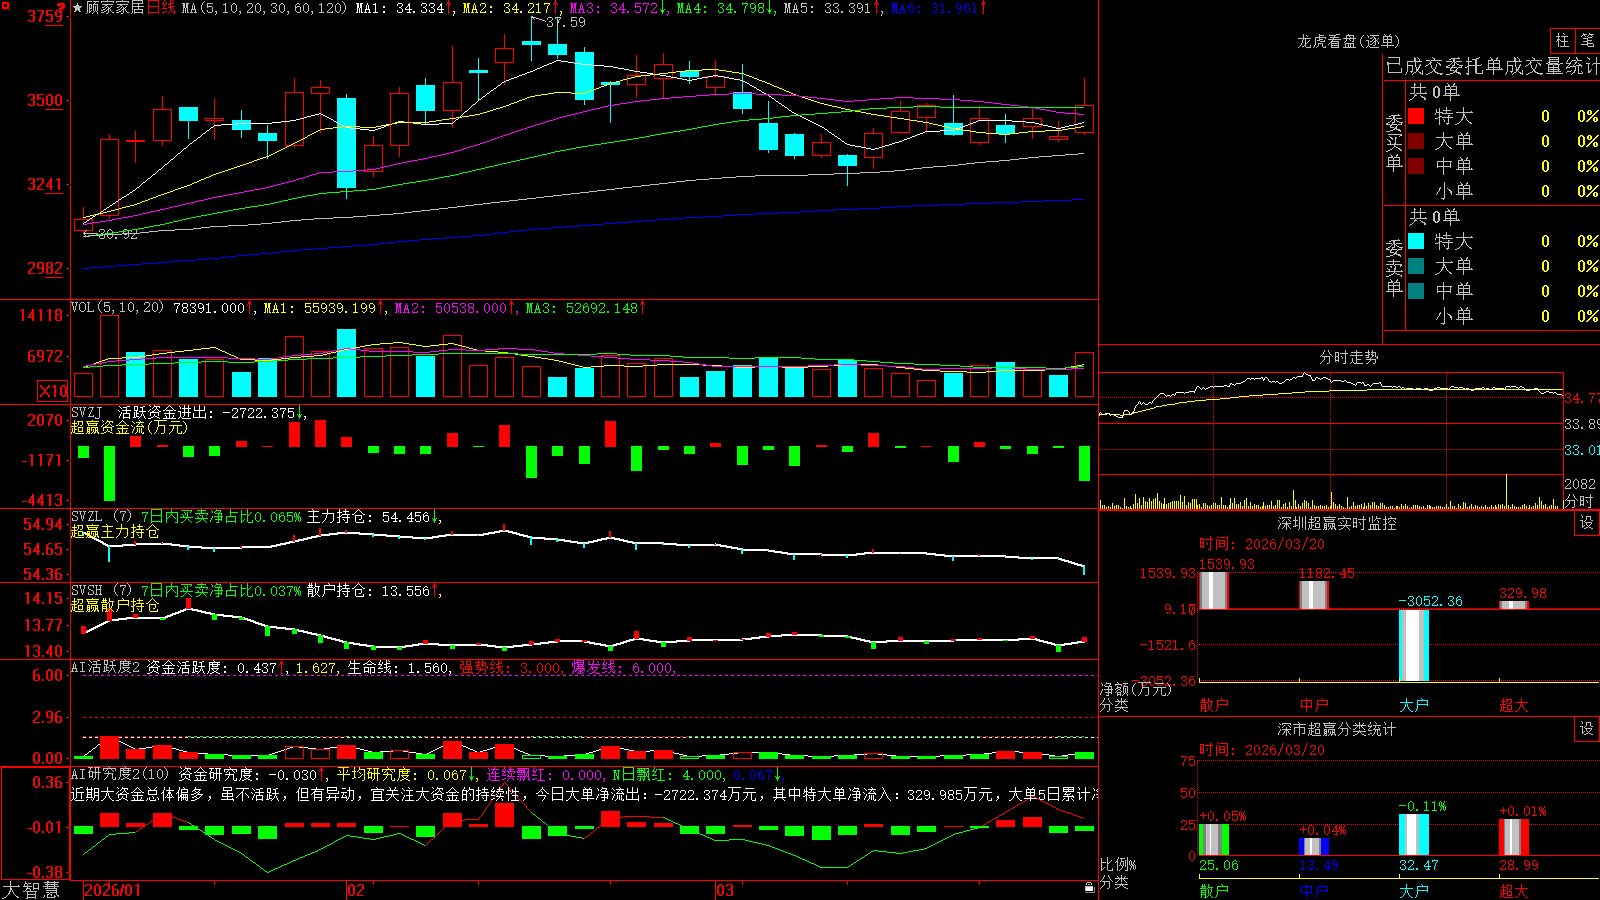Open settings 设 for 深圳超赢实时监控
The width and height of the screenshot is (1600, 900).
[x=1587, y=523]
